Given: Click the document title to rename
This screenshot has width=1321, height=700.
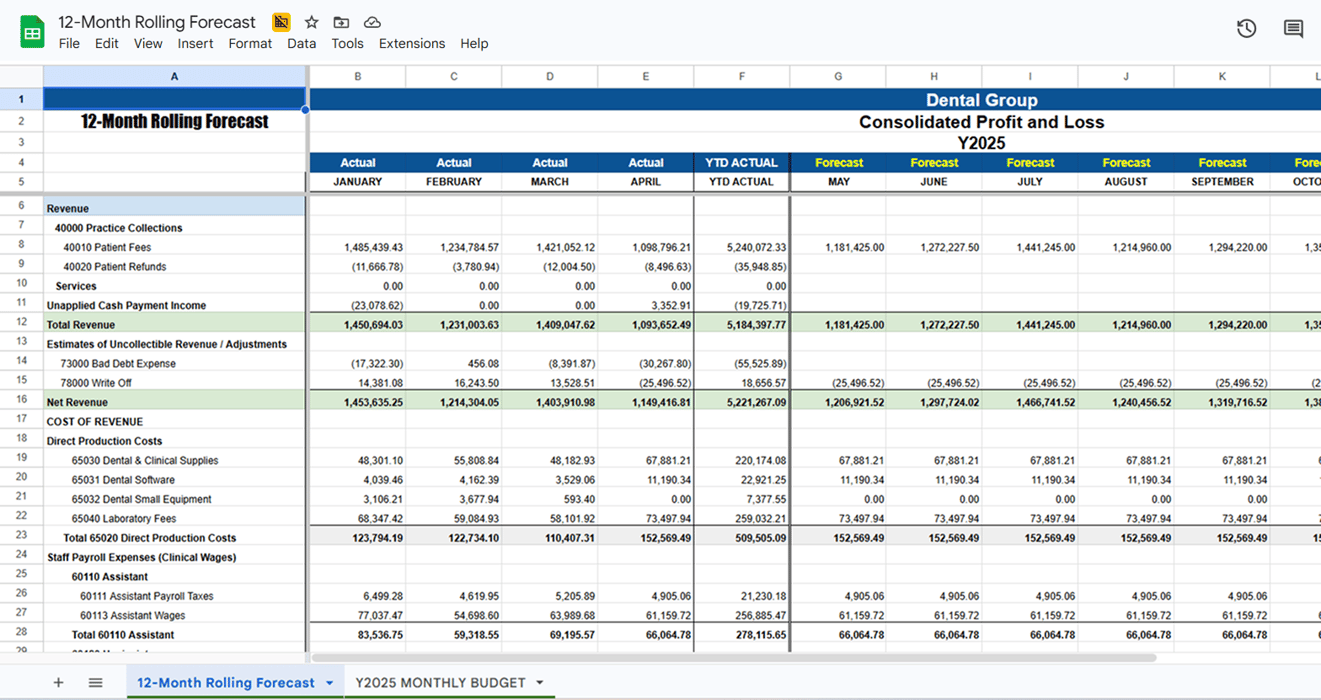Looking at the screenshot, I should (157, 22).
